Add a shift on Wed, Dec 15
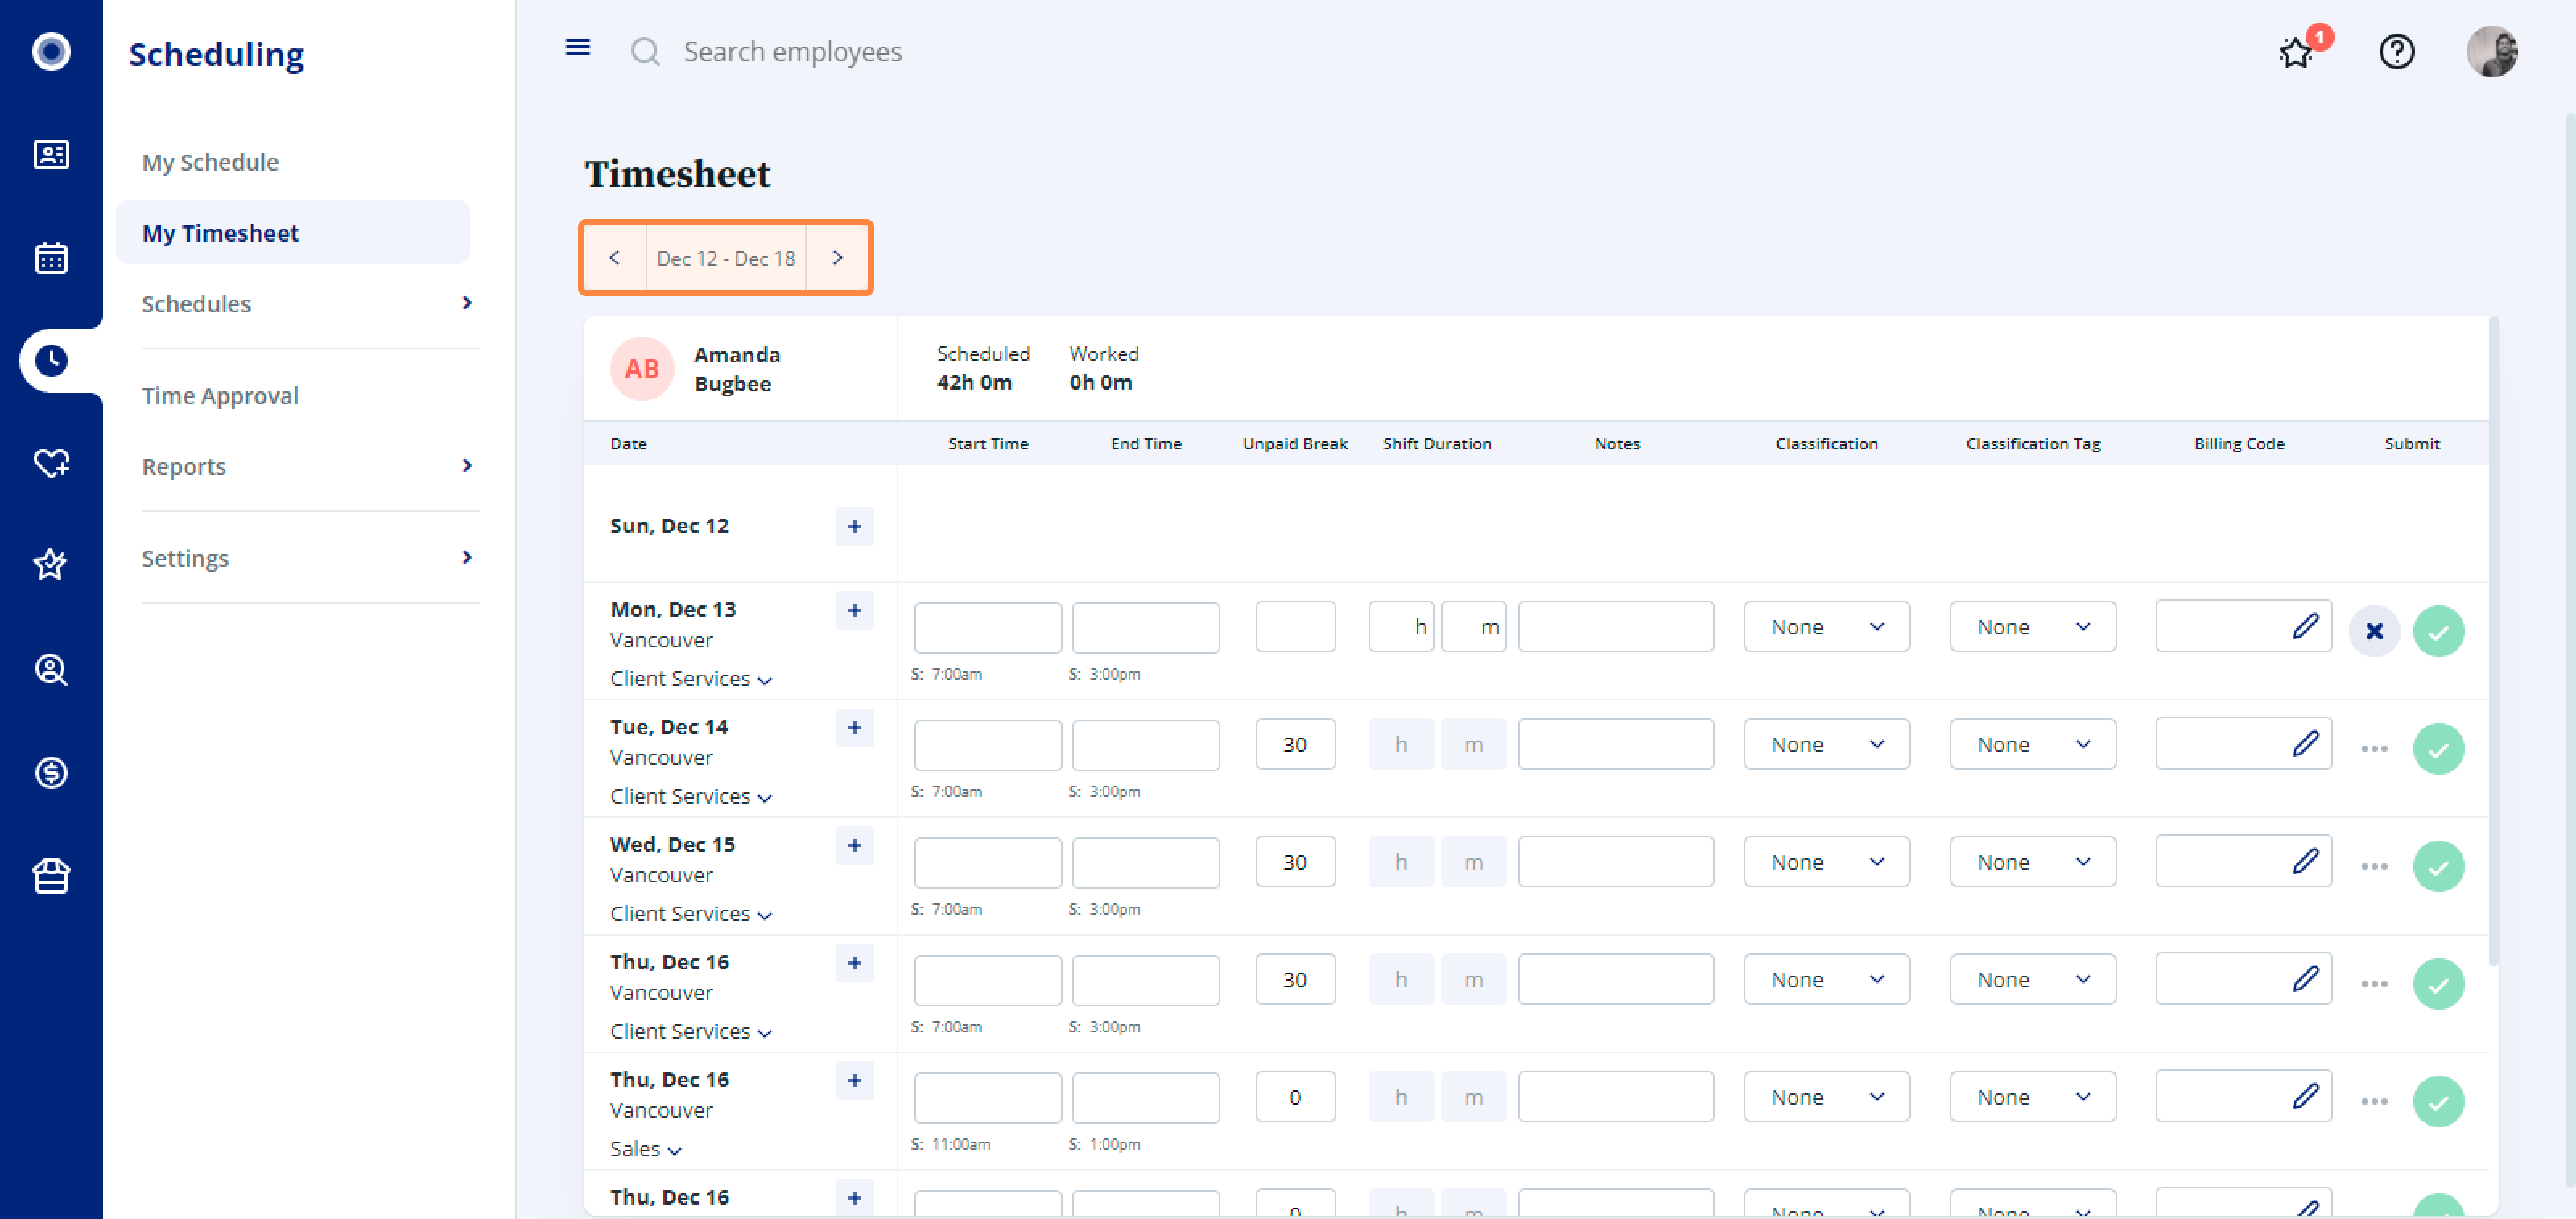This screenshot has width=2576, height=1219. point(854,846)
